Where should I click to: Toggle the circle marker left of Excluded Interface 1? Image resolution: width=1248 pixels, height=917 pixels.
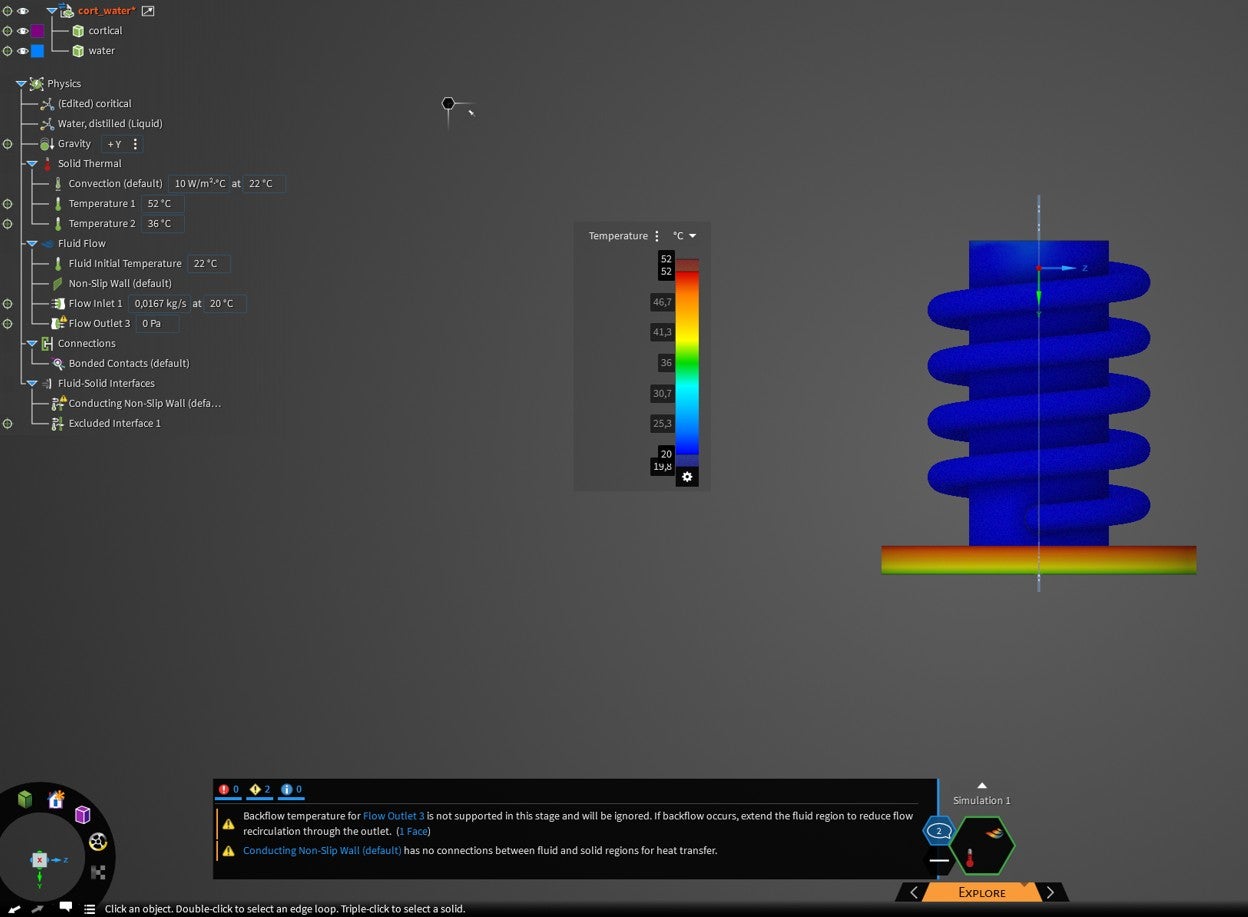tap(8, 424)
